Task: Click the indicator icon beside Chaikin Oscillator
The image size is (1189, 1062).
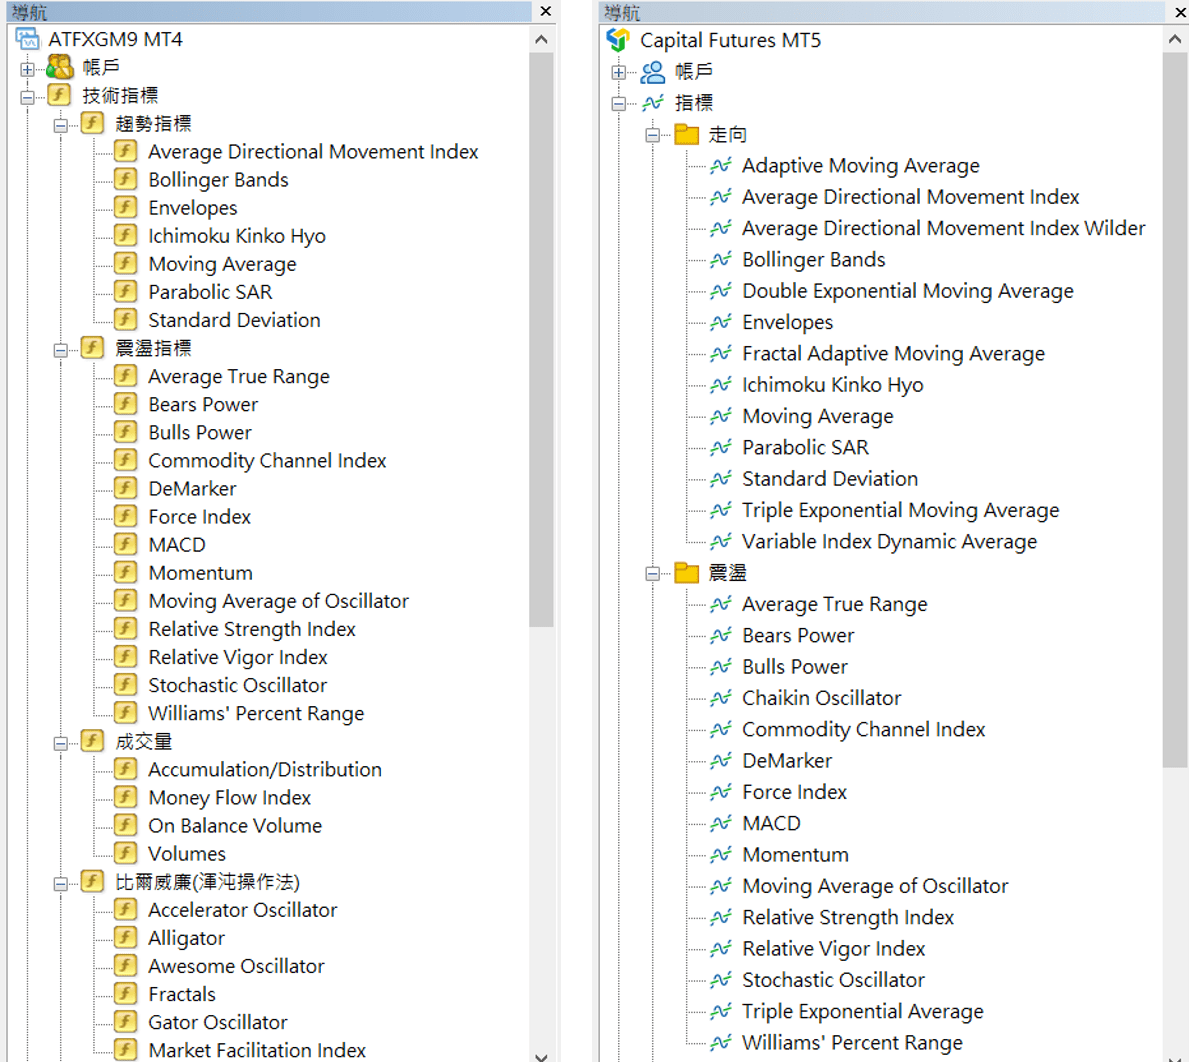Action: [720, 698]
